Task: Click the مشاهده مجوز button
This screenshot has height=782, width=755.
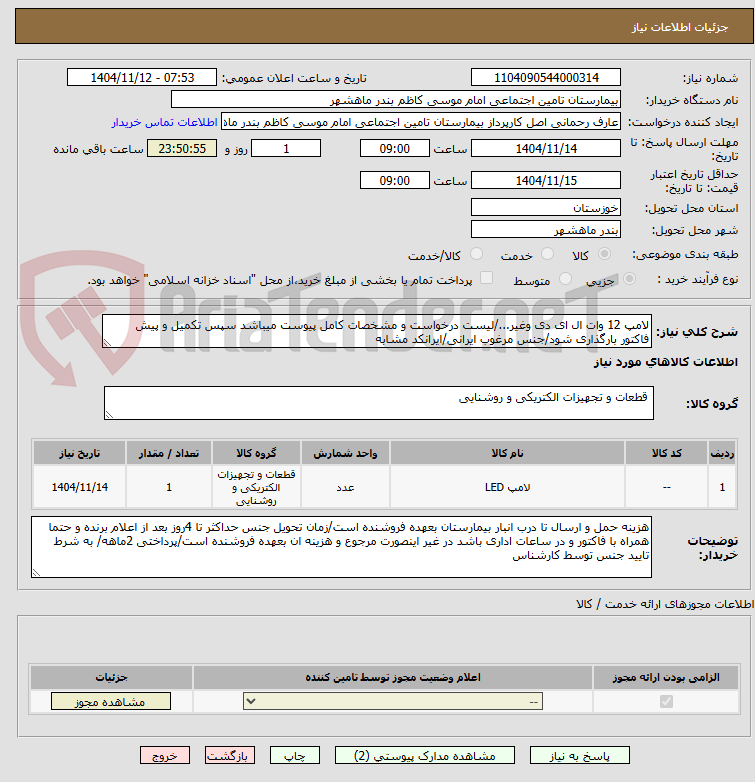Action: coord(111,701)
